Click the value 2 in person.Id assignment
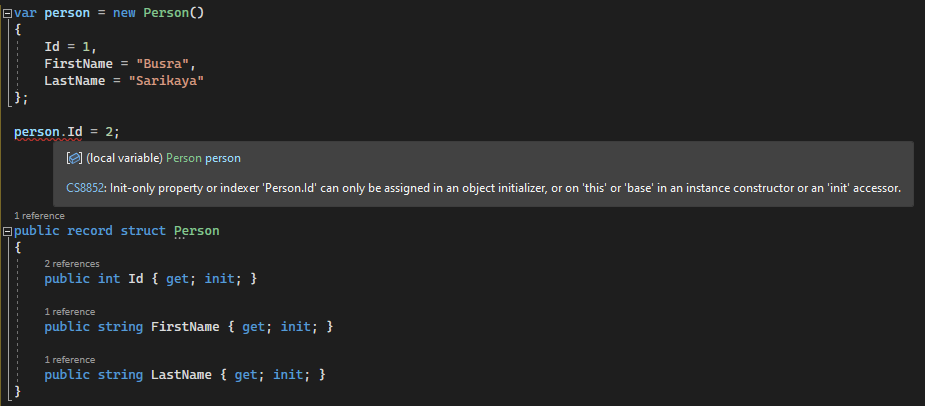 109,132
